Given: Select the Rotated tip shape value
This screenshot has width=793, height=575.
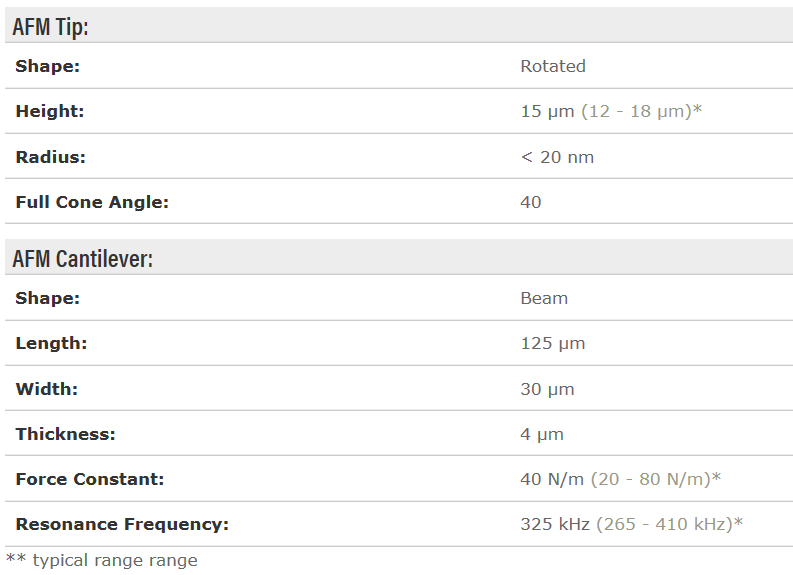Looking at the screenshot, I should pos(553,67).
